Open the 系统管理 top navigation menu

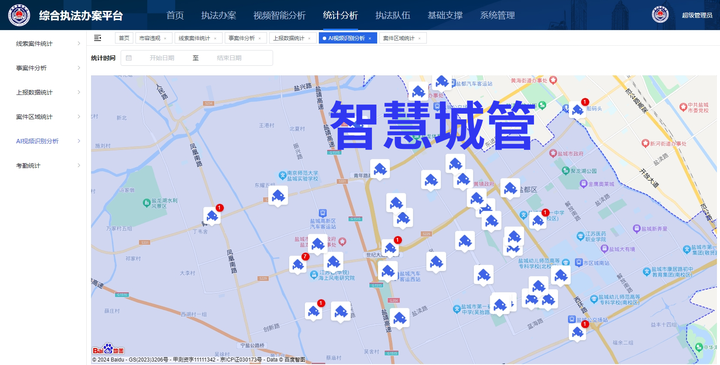[497, 15]
